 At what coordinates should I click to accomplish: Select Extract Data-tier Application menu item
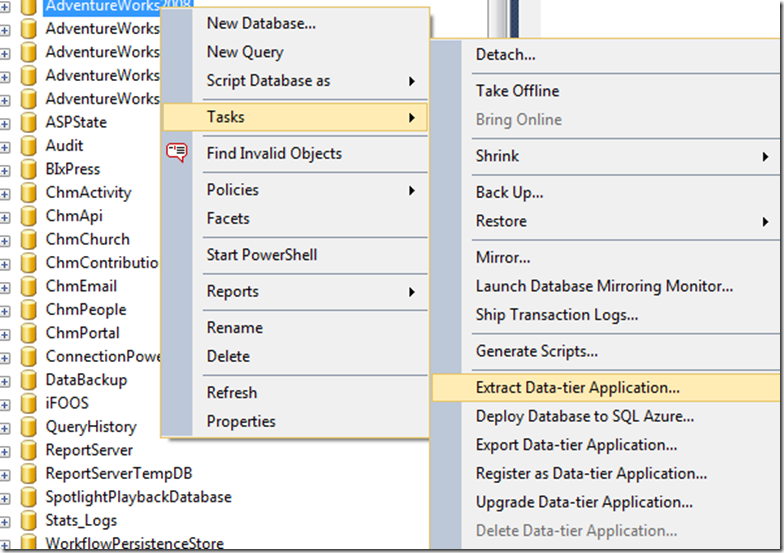[x=577, y=388]
